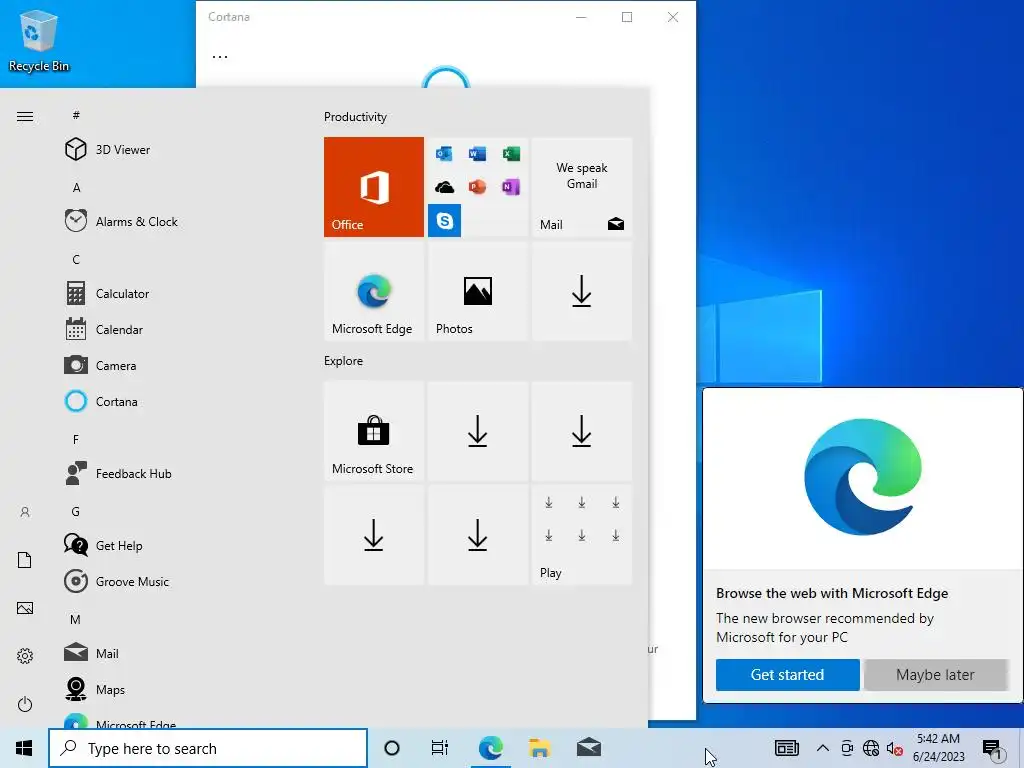Screen dimensions: 1024x768
Task: Open Word from the Office folder tile
Action: pyautogui.click(x=477, y=153)
